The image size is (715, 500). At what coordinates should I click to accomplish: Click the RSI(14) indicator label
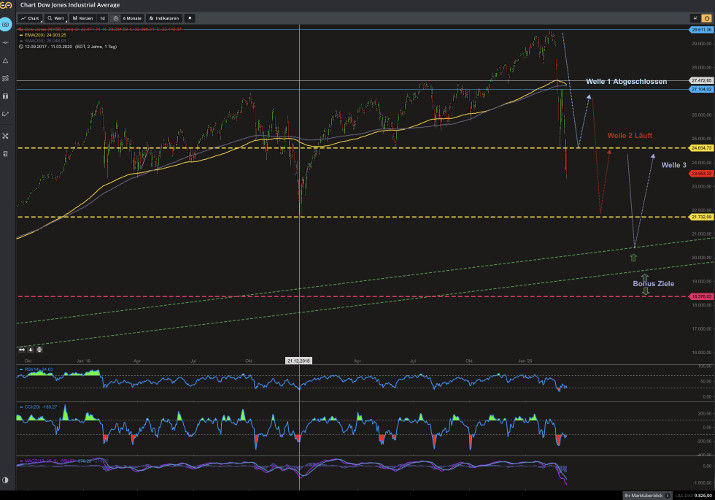[x=36, y=369]
